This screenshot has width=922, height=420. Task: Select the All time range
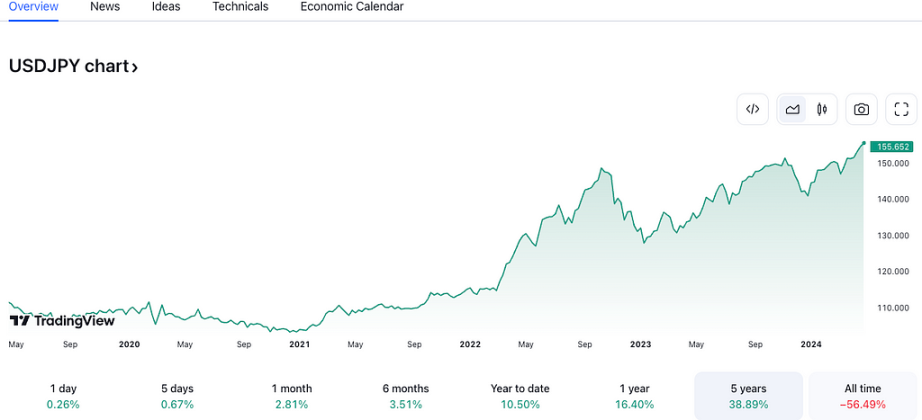(x=862, y=396)
